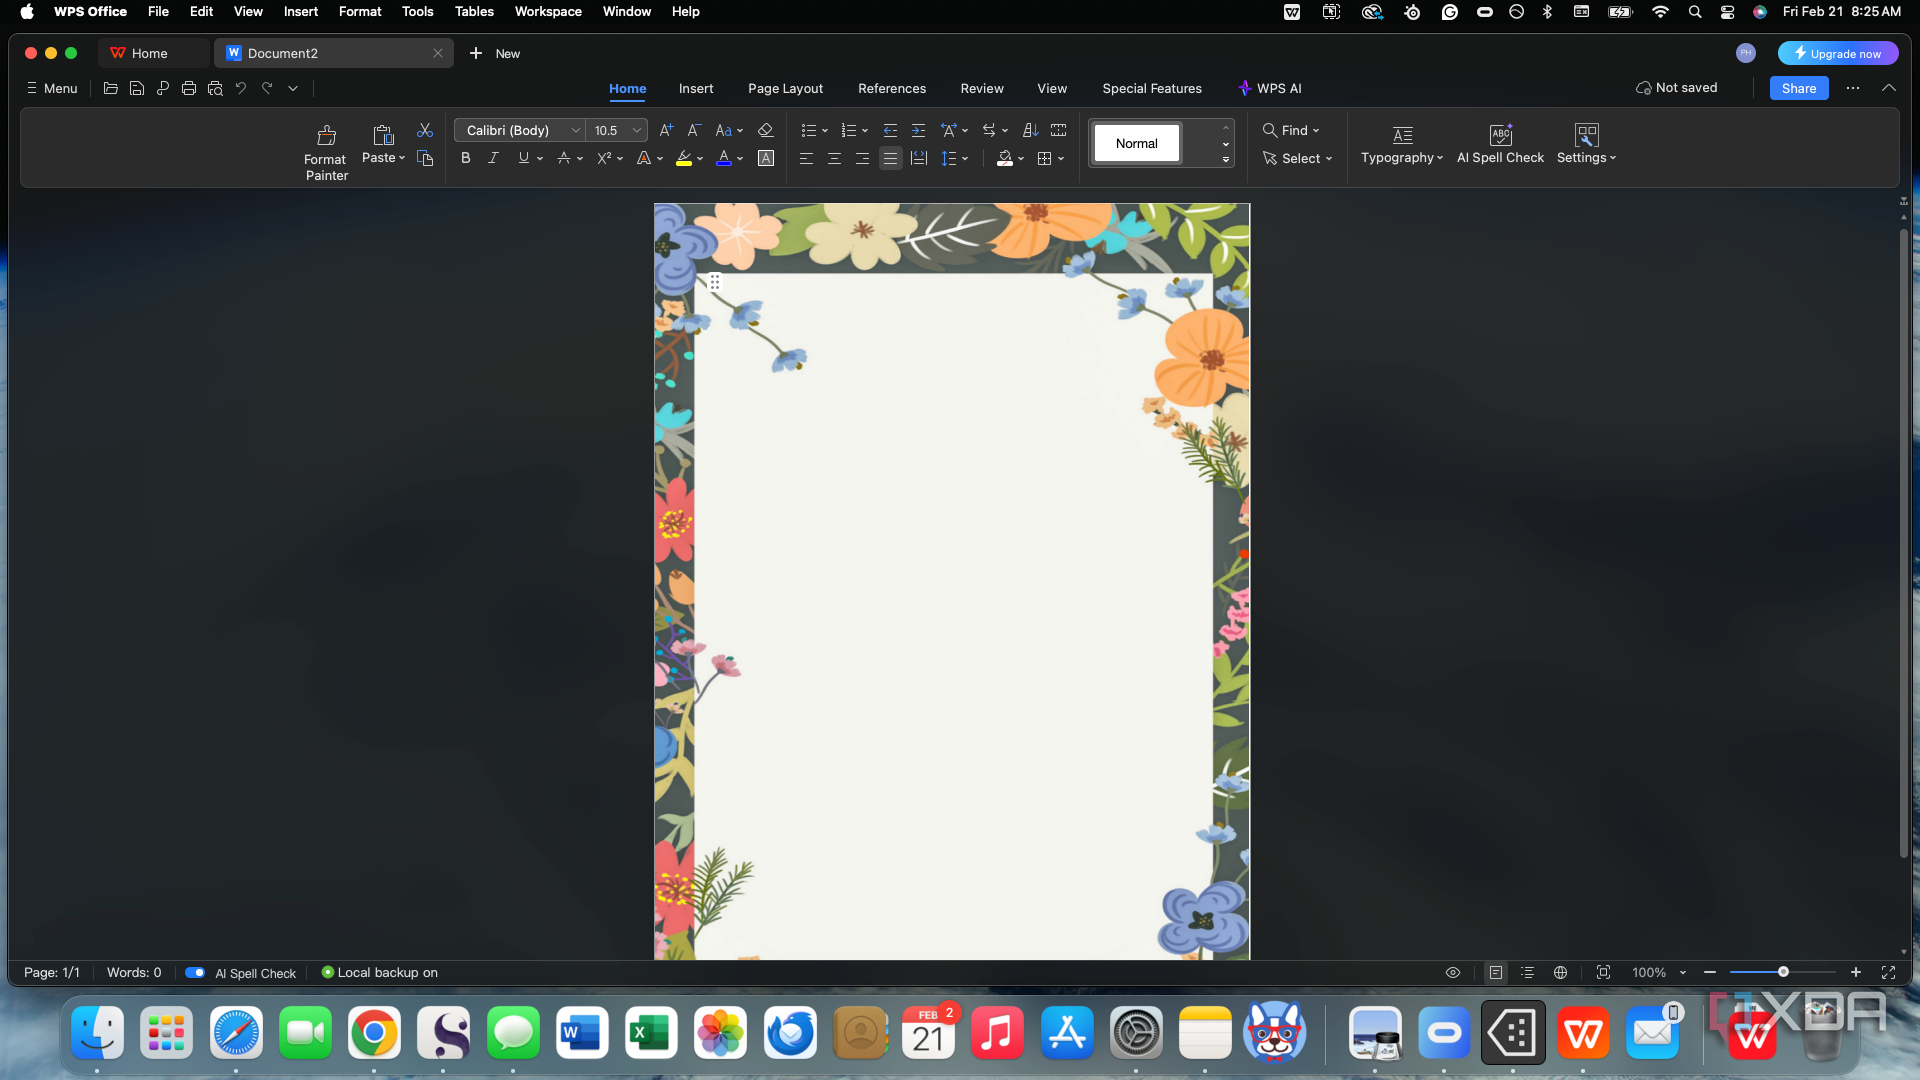The height and width of the screenshot is (1080, 1920).
Task: Select the Normal style box
Action: (x=1137, y=143)
